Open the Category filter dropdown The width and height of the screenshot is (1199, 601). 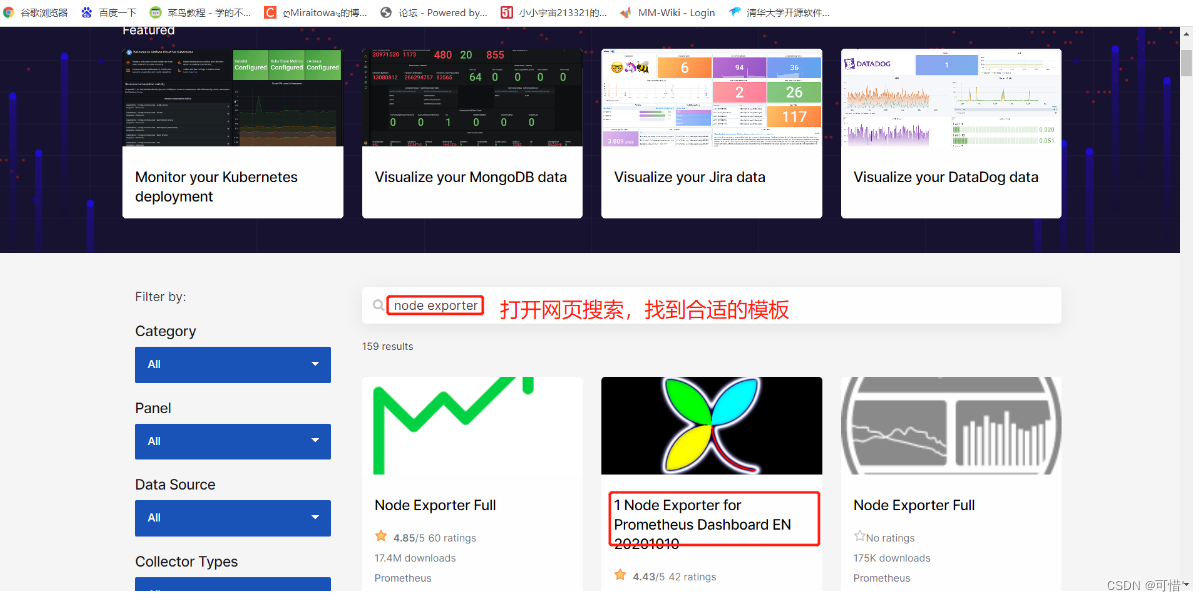pyautogui.click(x=232, y=365)
